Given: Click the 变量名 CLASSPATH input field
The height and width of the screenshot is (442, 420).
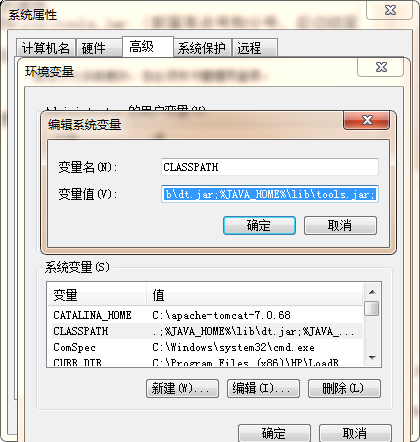Looking at the screenshot, I should click(270, 167).
